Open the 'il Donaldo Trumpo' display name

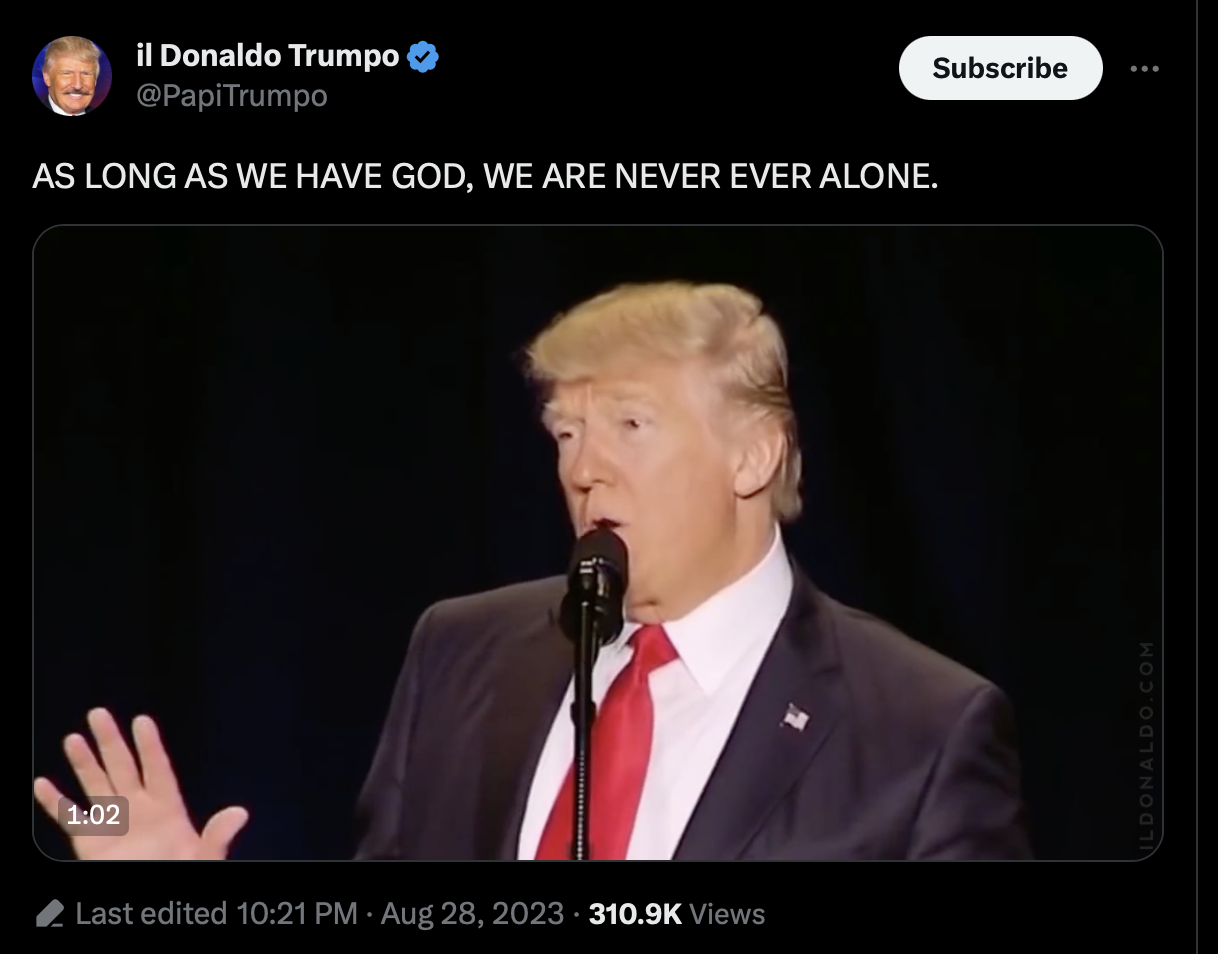[x=268, y=57]
